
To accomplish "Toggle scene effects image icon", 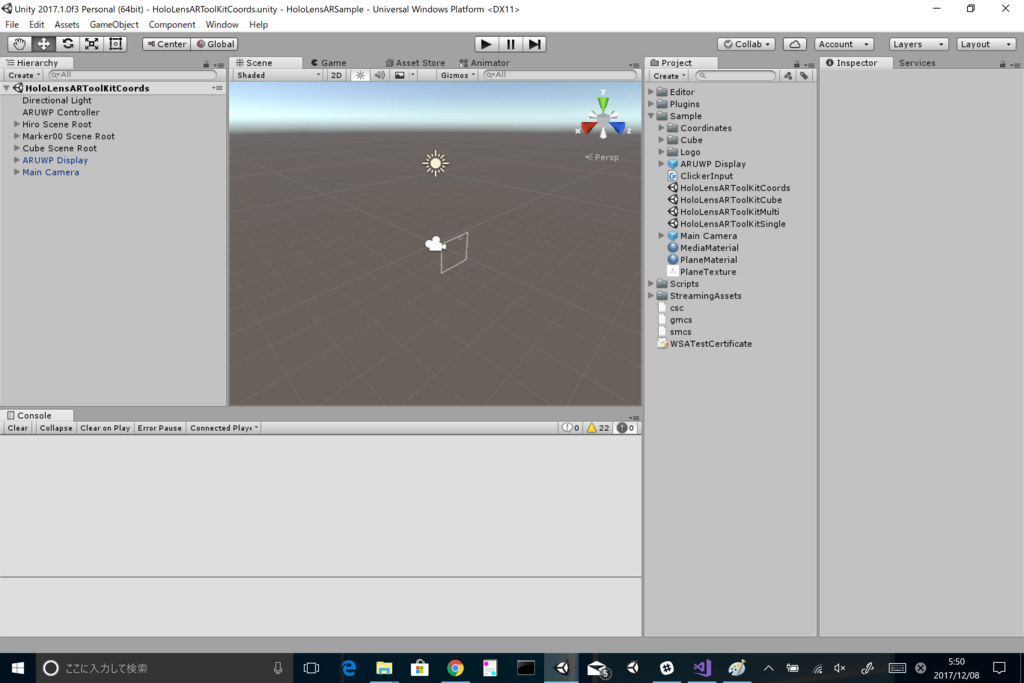I will point(399,75).
